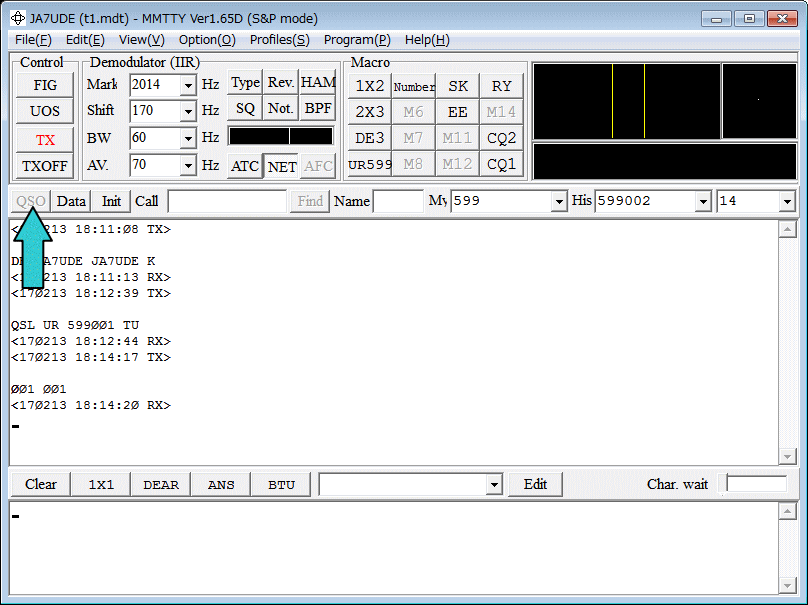
Task: Open the Option menu
Action: [207, 40]
